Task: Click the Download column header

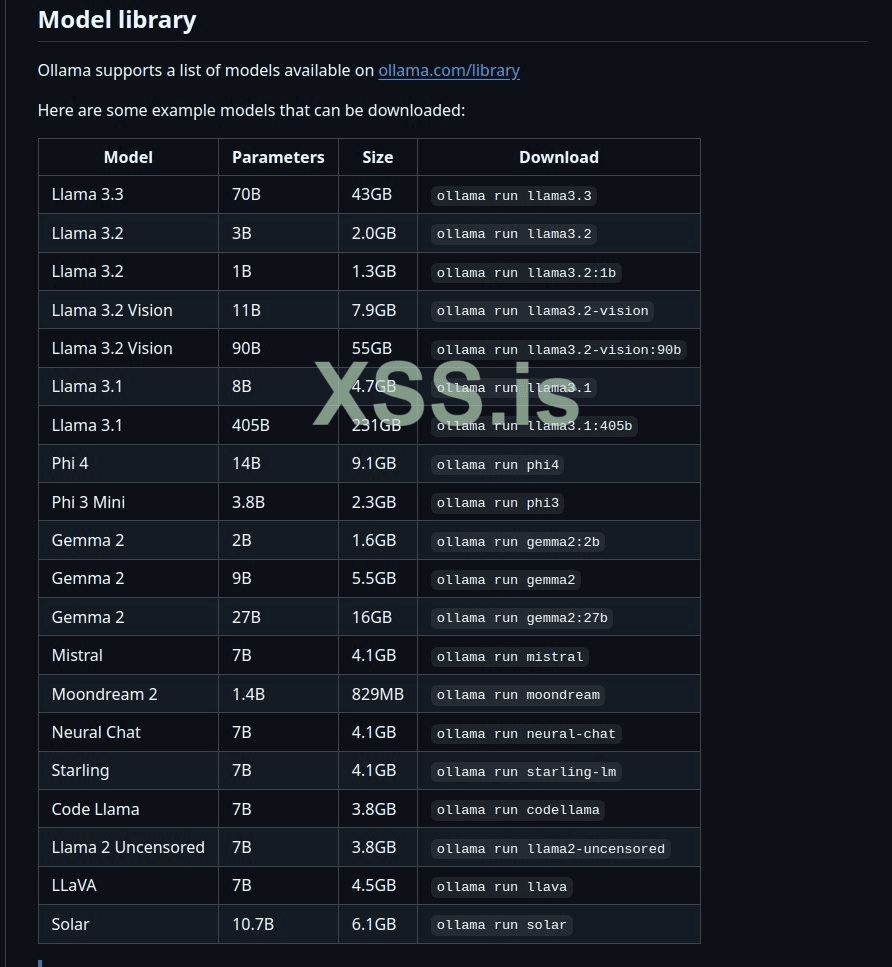Action: click(558, 157)
